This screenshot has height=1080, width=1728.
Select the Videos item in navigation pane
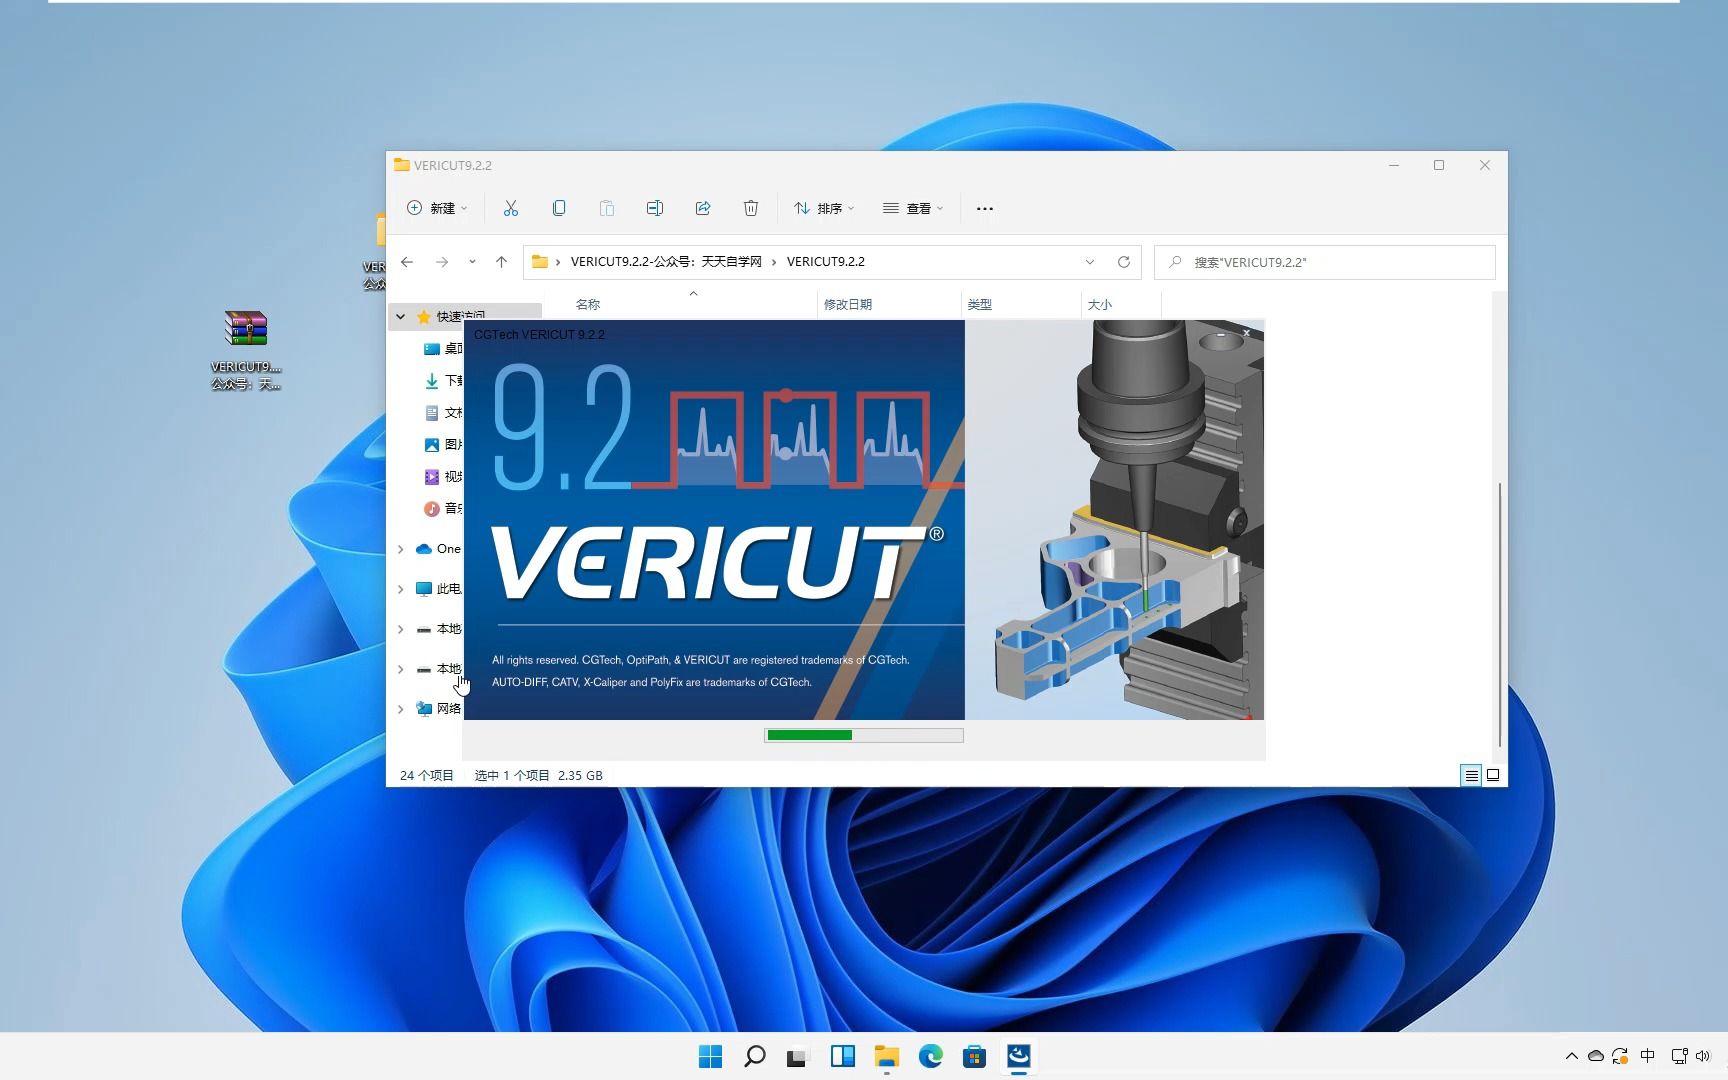pos(443,476)
